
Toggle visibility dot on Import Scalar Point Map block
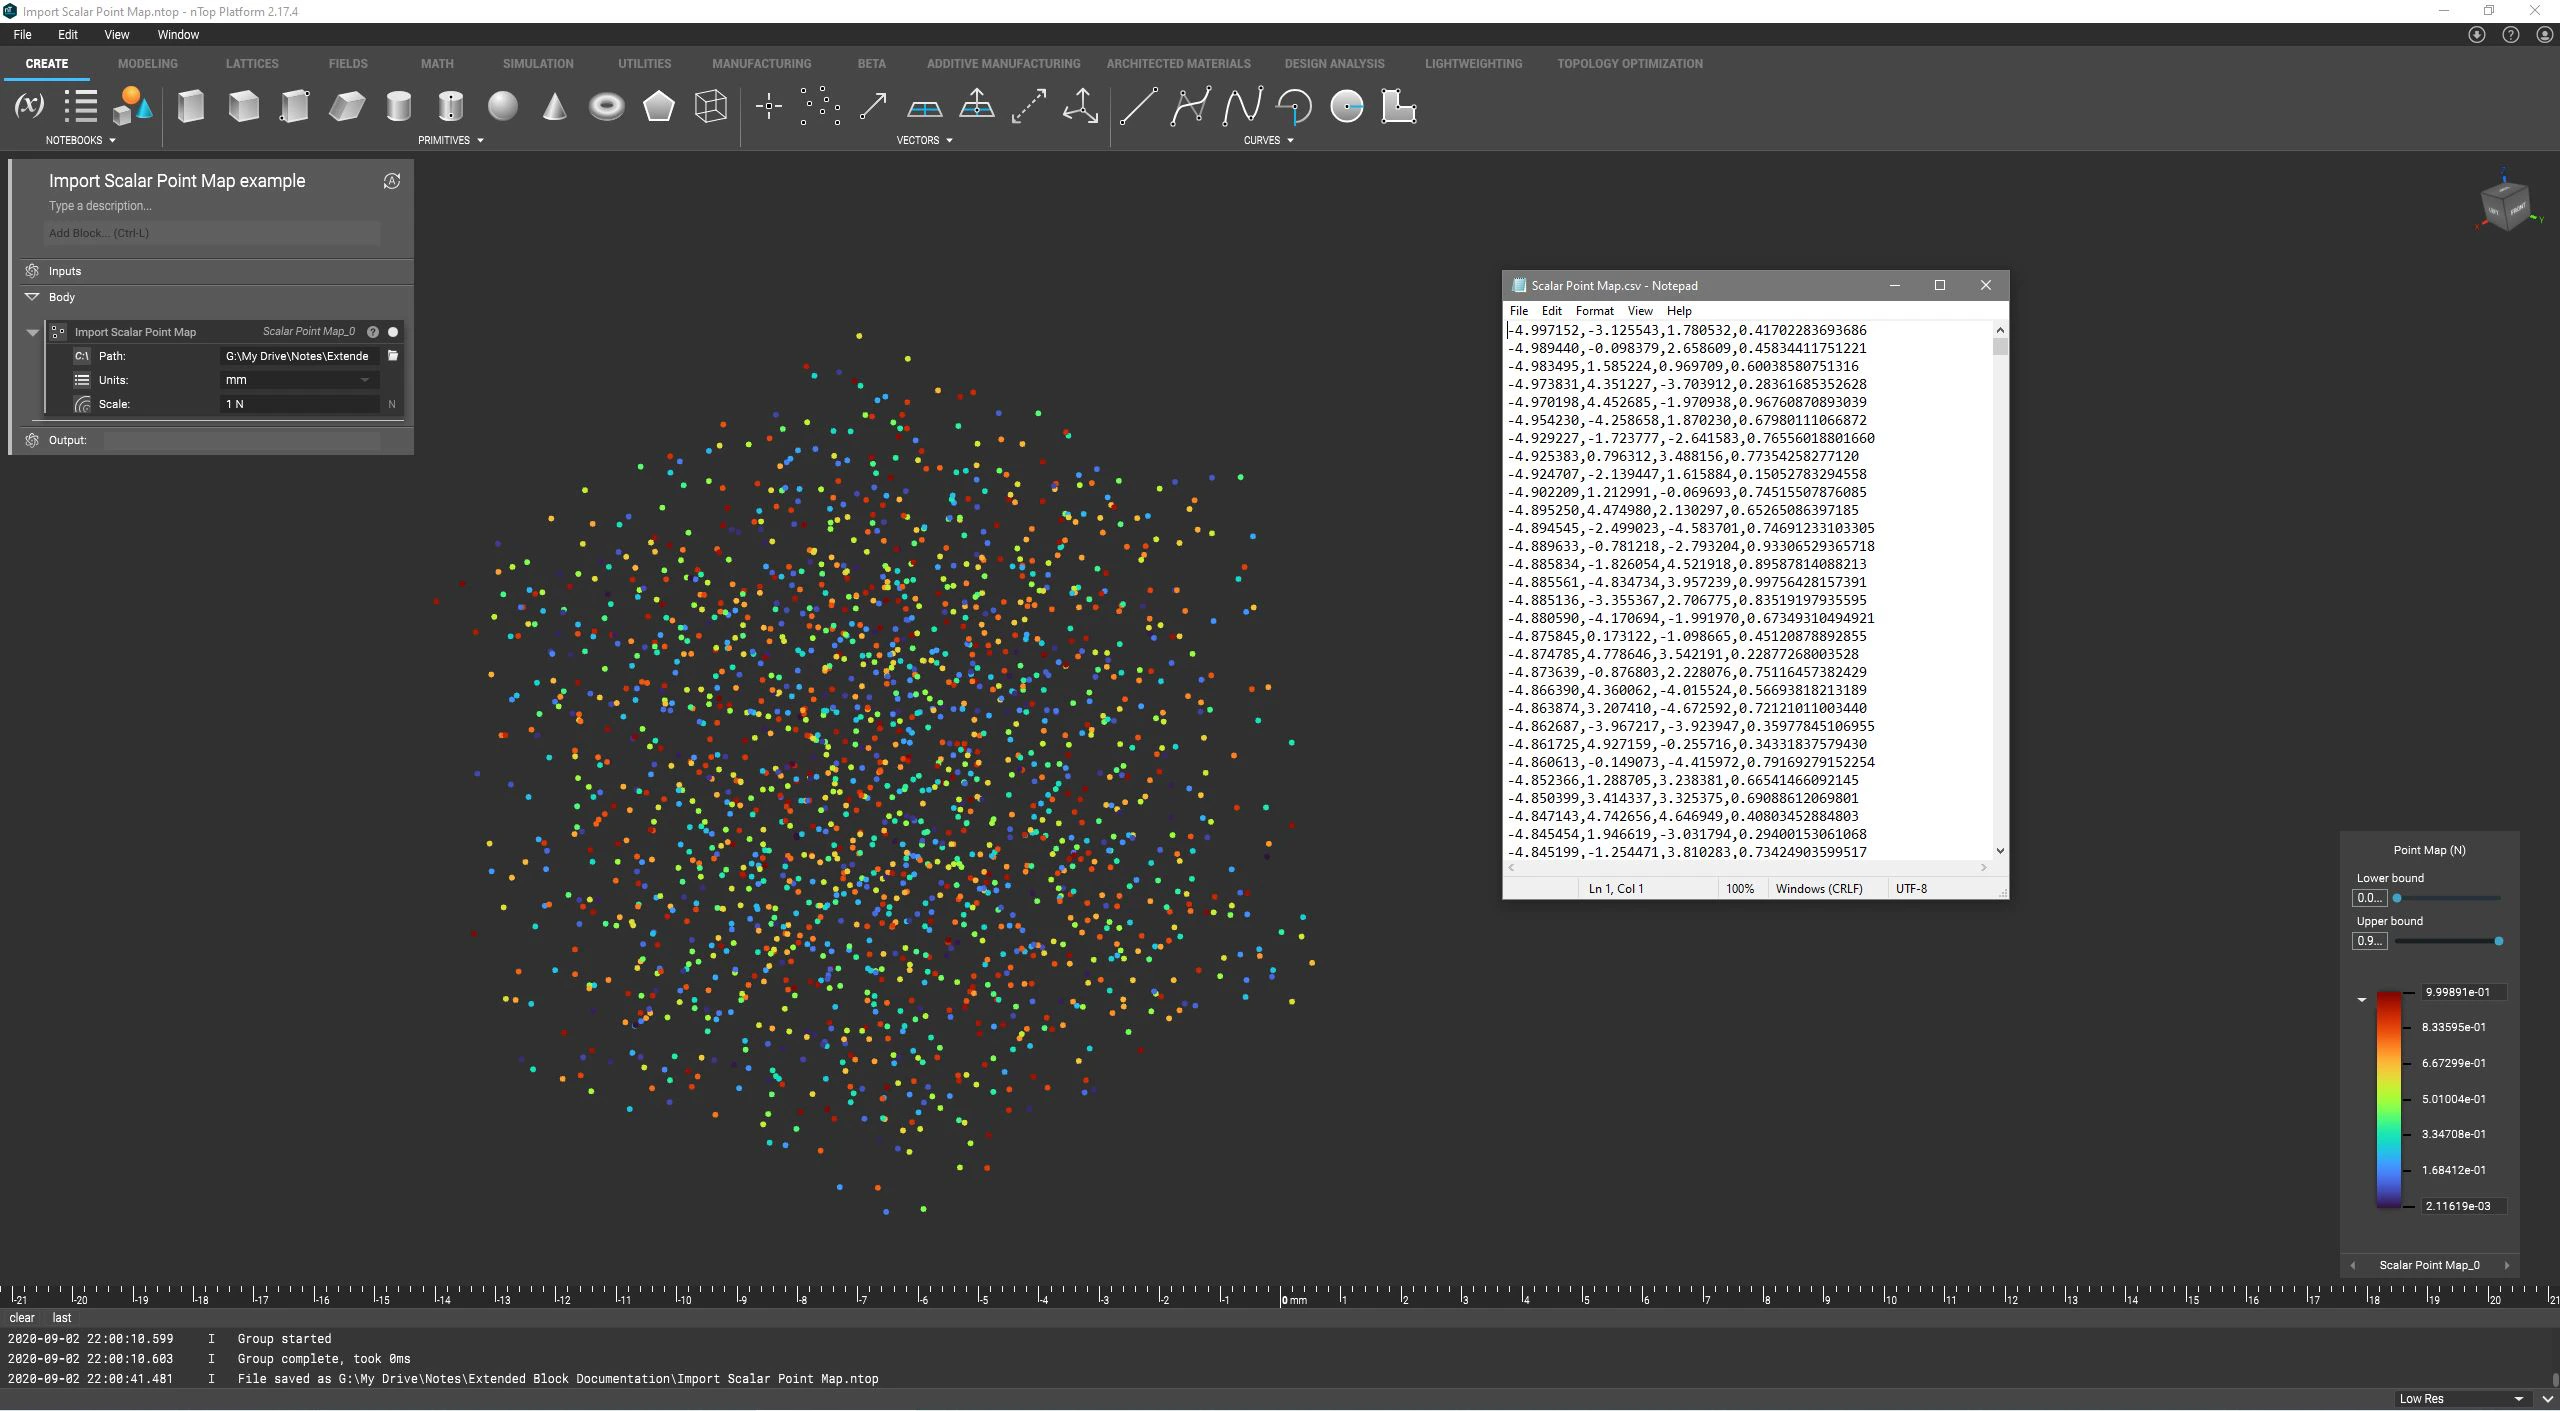392,331
